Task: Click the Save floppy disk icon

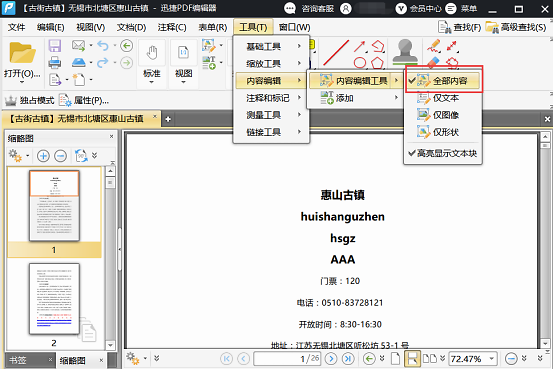Action: coord(55,46)
